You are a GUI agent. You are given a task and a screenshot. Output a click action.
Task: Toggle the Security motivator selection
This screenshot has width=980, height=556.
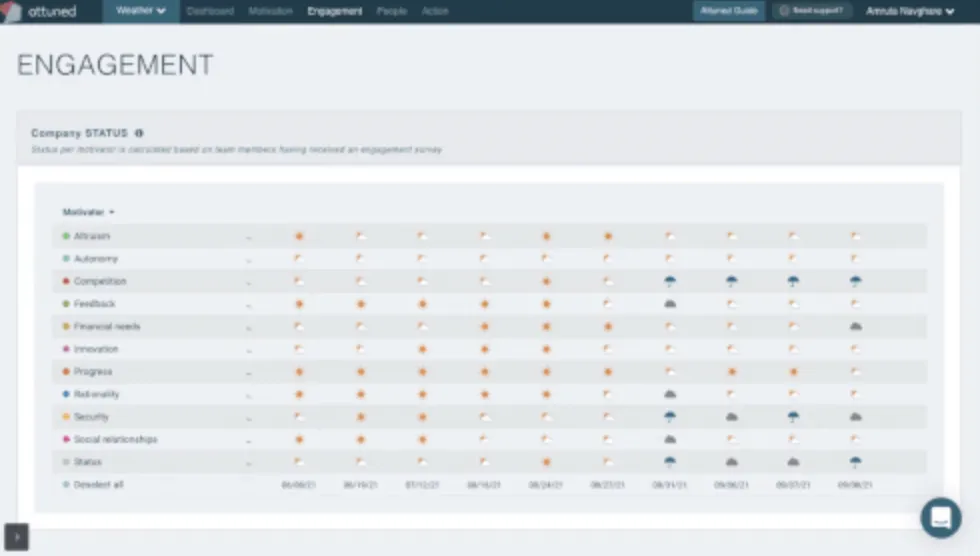[x=66, y=417]
